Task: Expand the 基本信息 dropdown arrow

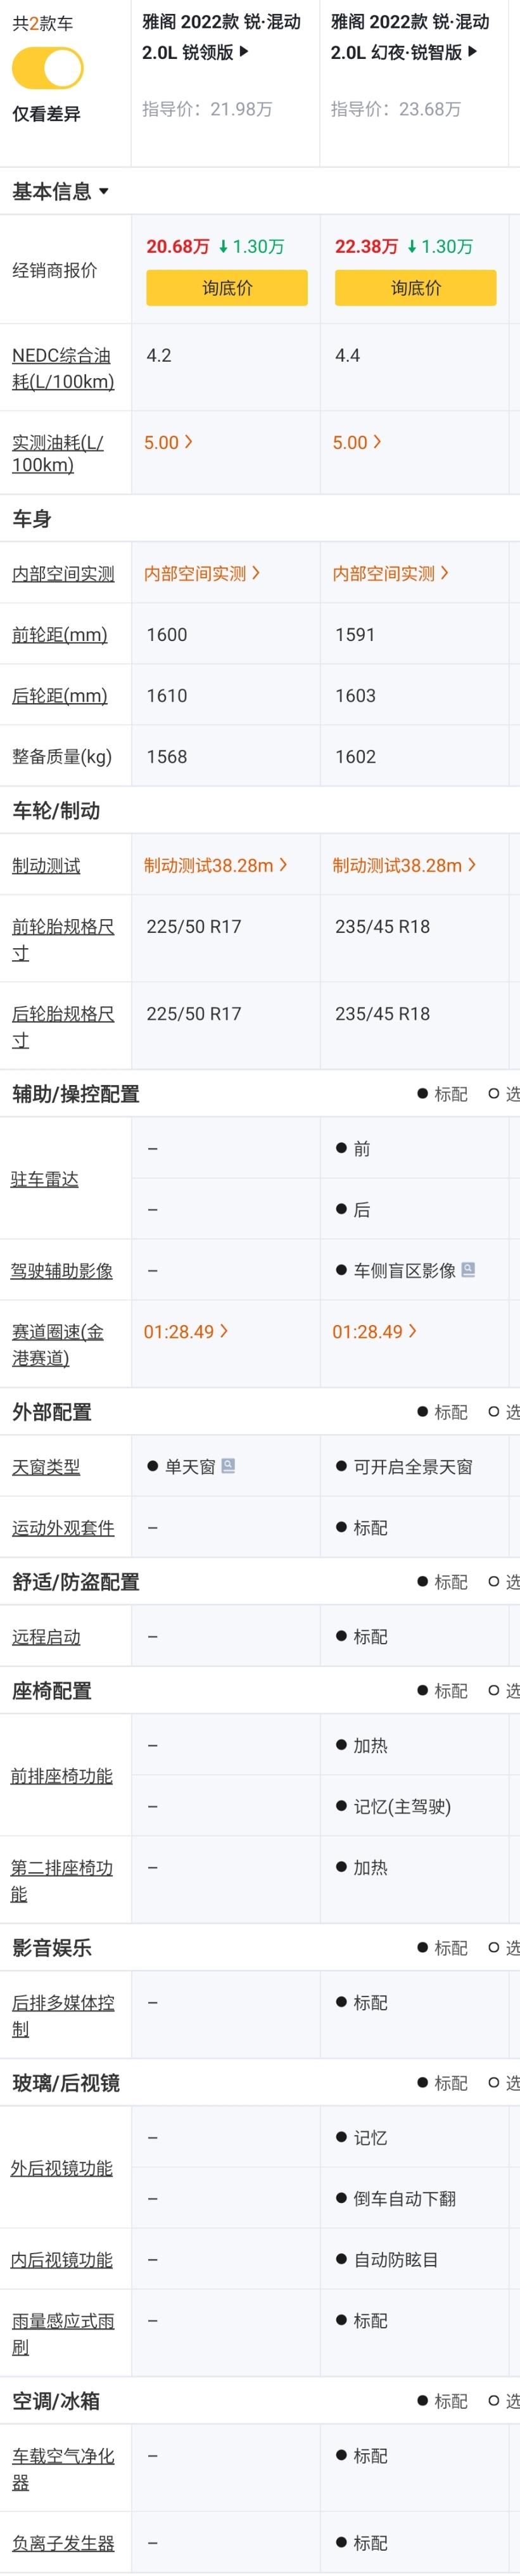Action: [x=104, y=191]
